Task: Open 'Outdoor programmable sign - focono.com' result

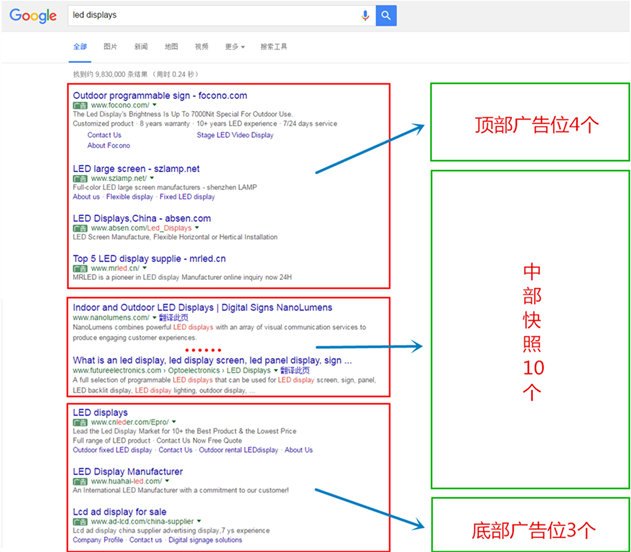Action: (159, 95)
